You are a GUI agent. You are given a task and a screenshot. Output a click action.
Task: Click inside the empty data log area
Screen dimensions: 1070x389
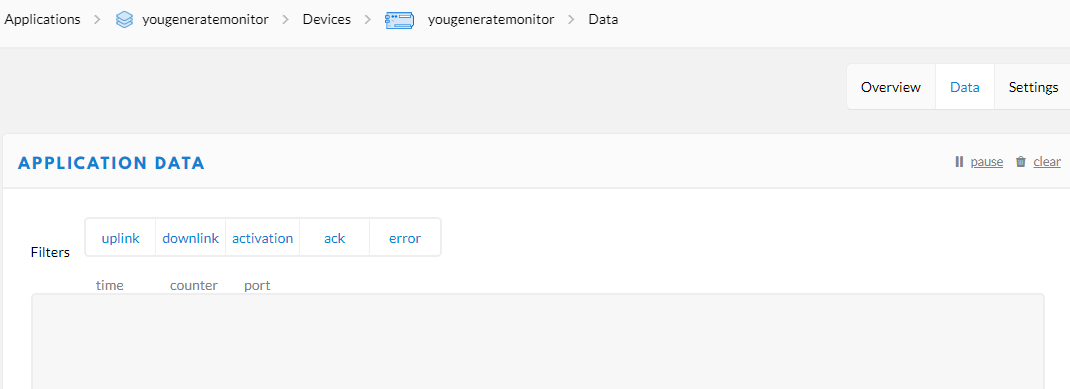click(x=538, y=341)
